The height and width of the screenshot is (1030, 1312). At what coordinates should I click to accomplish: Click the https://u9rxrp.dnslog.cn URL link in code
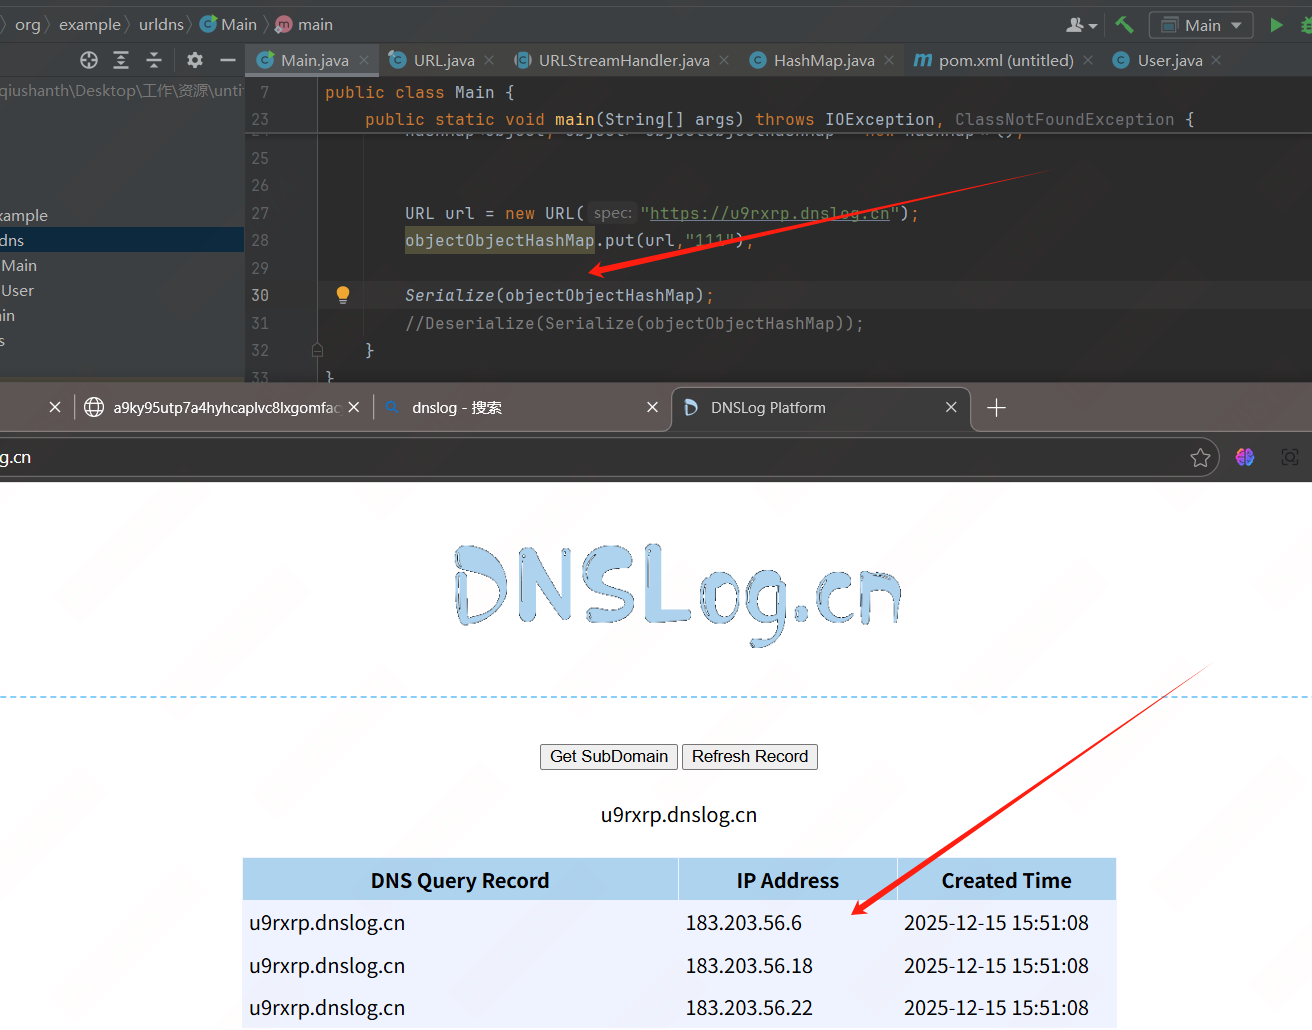[x=770, y=213]
